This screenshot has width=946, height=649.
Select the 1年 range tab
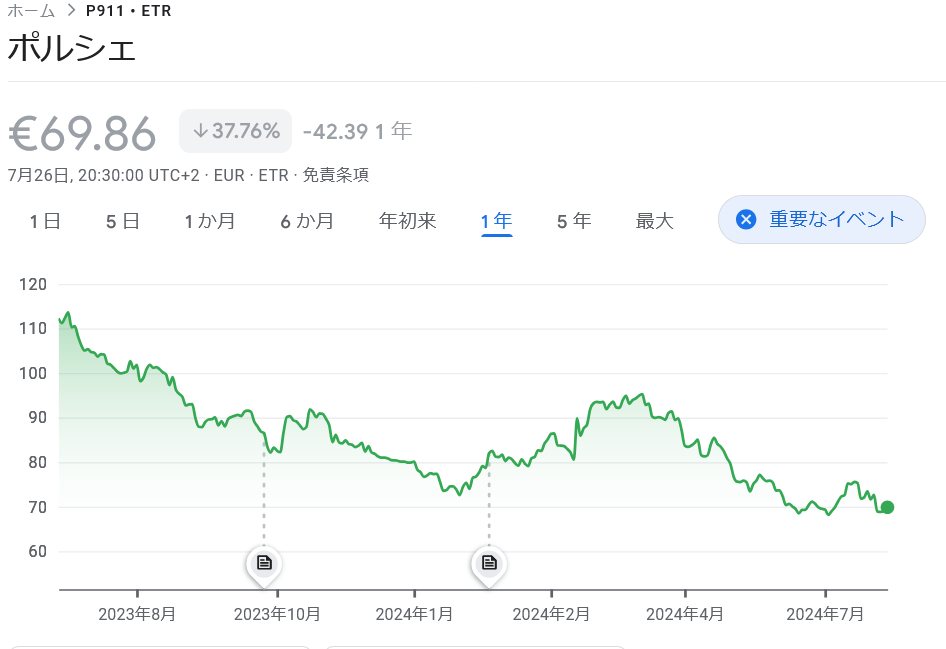point(496,221)
